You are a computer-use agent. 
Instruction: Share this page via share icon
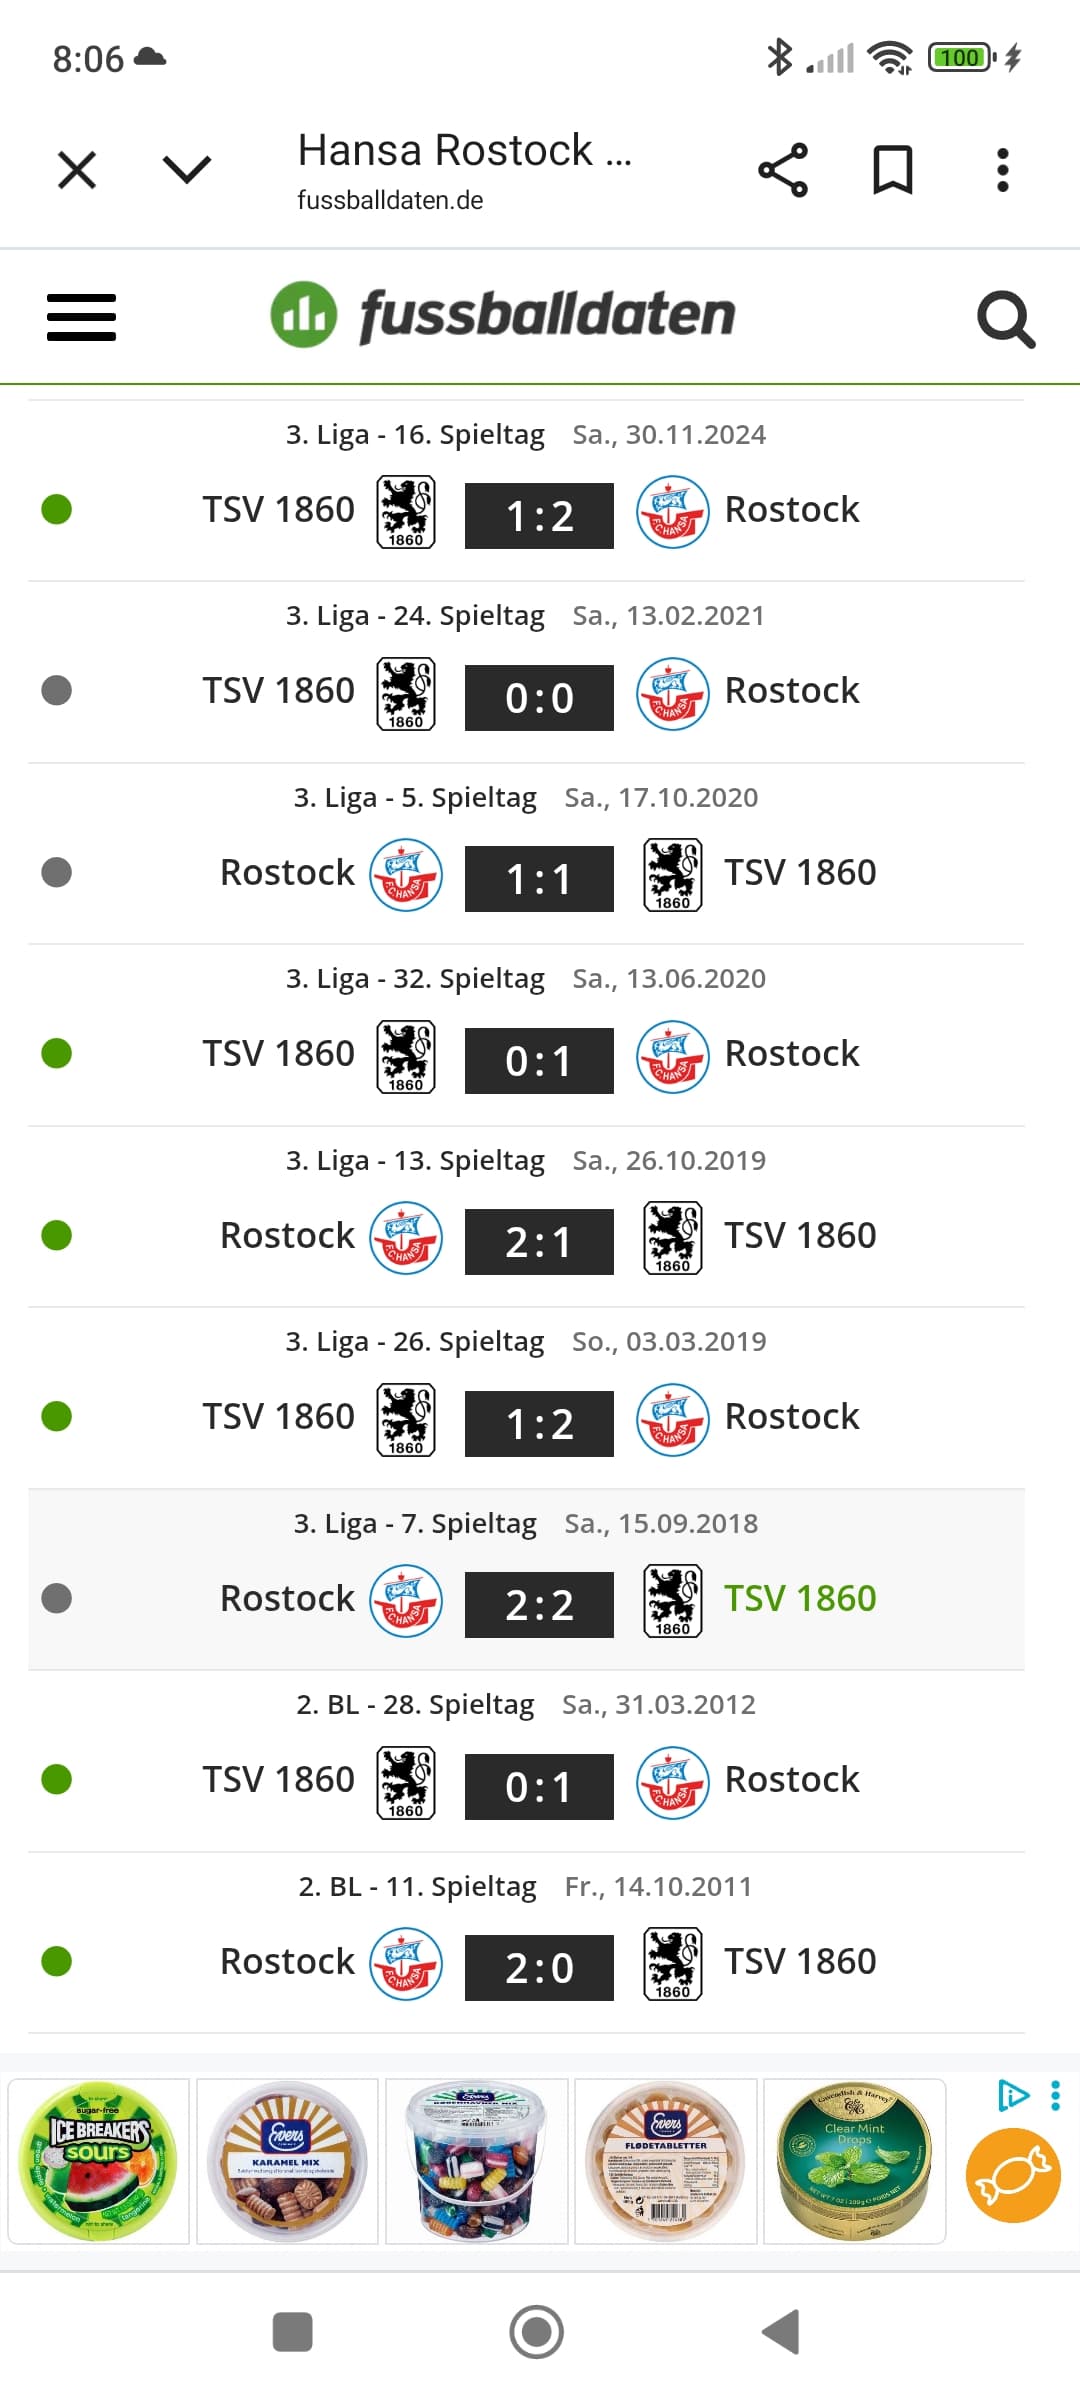point(783,170)
